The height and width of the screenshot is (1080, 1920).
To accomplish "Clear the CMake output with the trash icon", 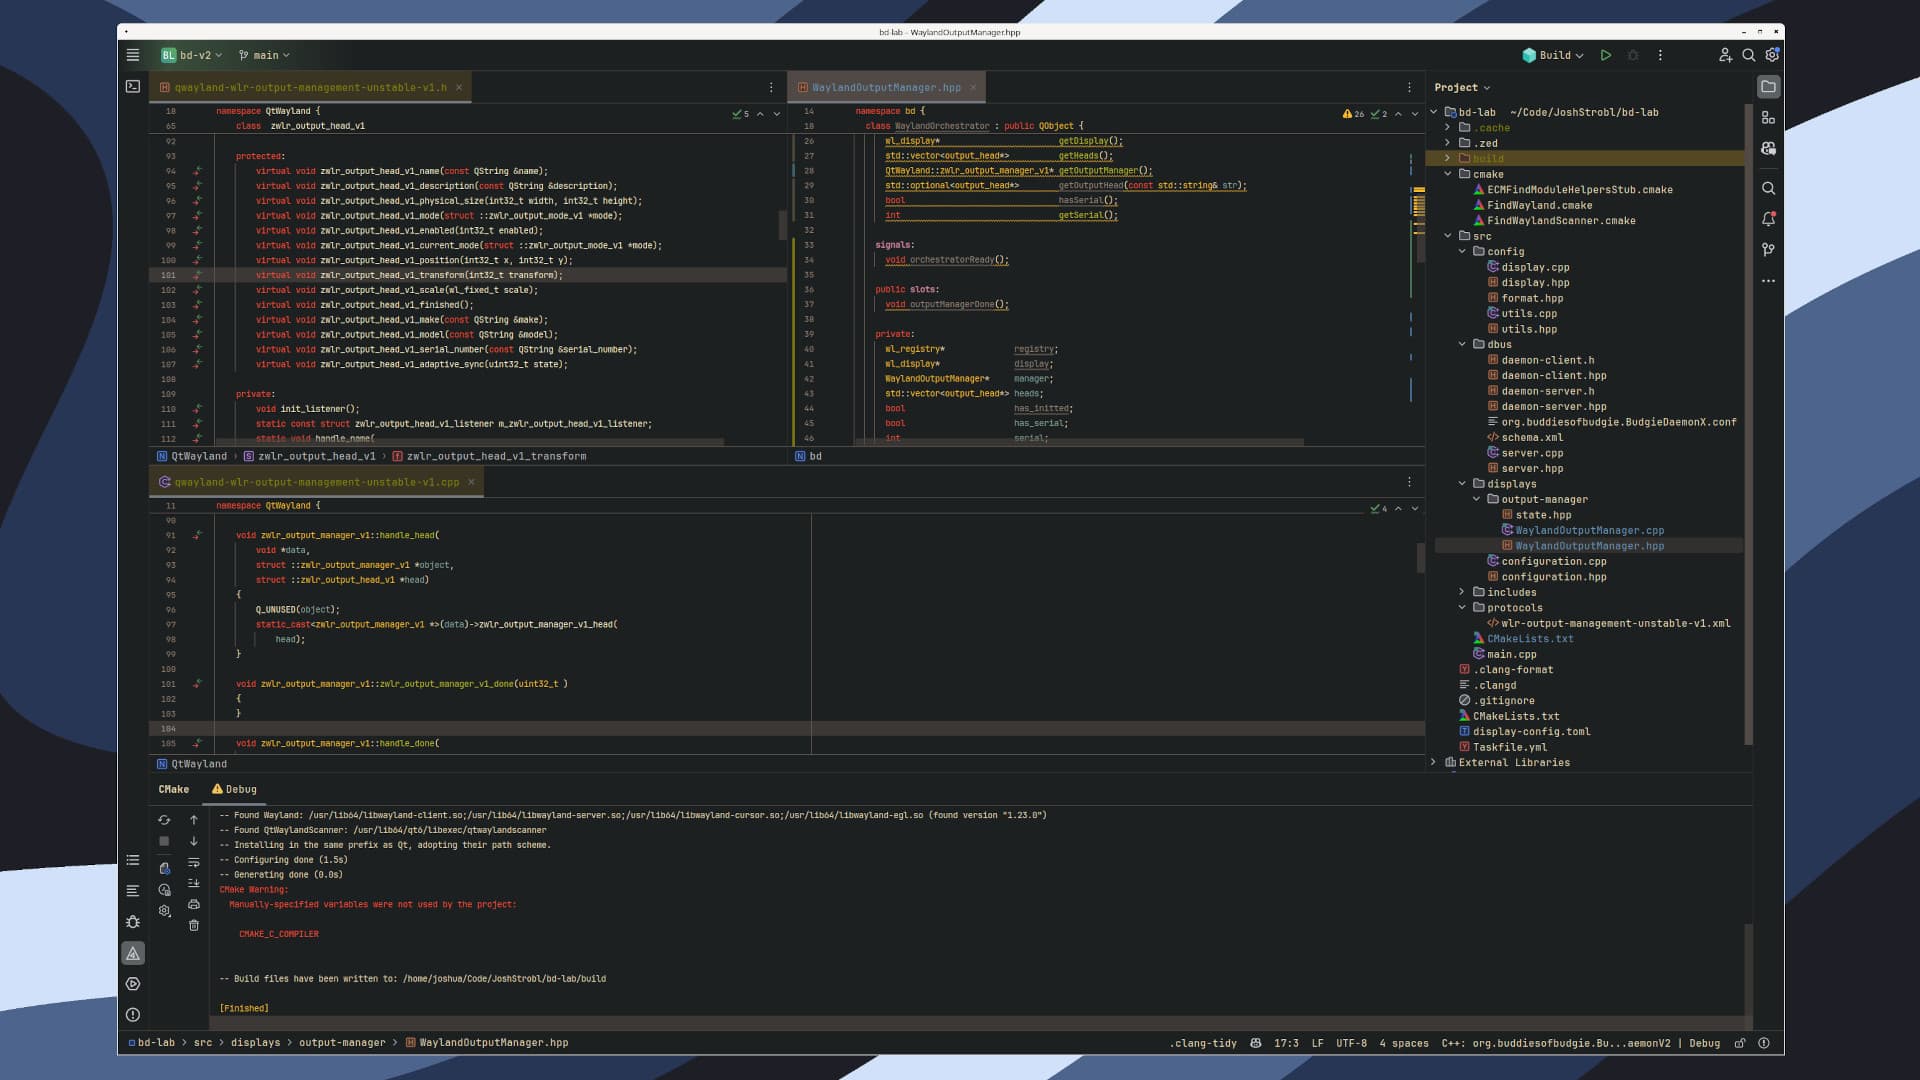I will [x=194, y=926].
